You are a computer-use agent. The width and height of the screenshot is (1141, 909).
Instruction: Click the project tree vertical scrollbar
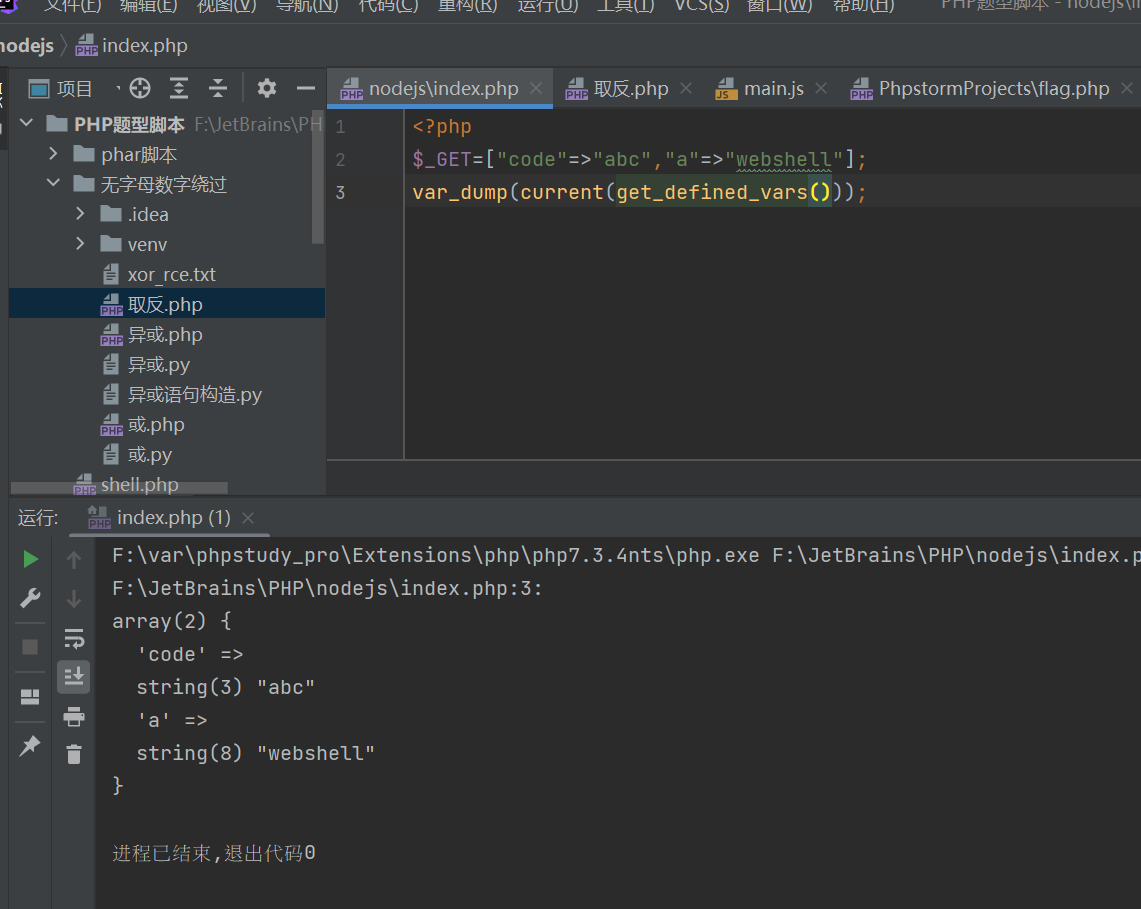318,176
